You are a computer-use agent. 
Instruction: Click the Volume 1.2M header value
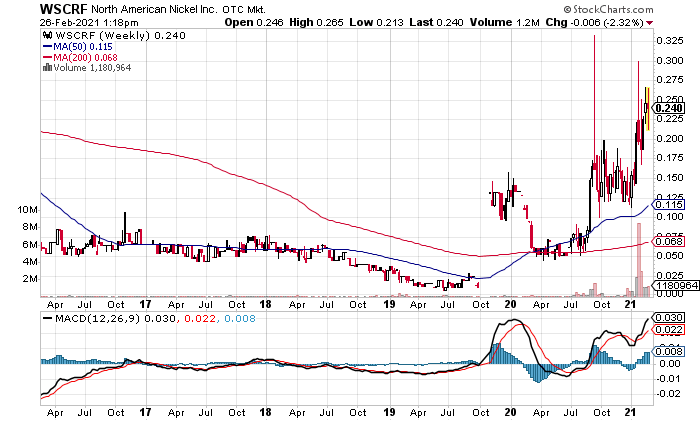tap(504, 22)
